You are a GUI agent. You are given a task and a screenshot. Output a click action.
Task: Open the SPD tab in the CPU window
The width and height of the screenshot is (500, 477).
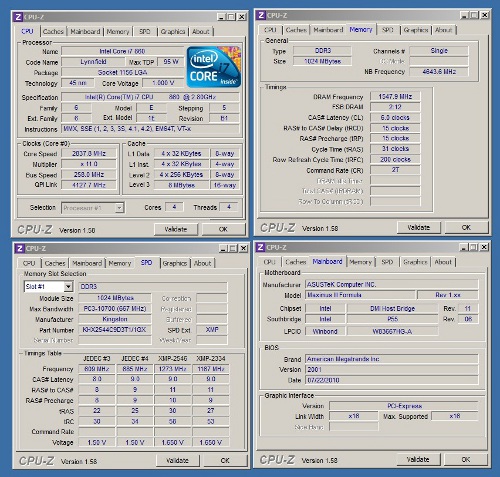pos(145,32)
